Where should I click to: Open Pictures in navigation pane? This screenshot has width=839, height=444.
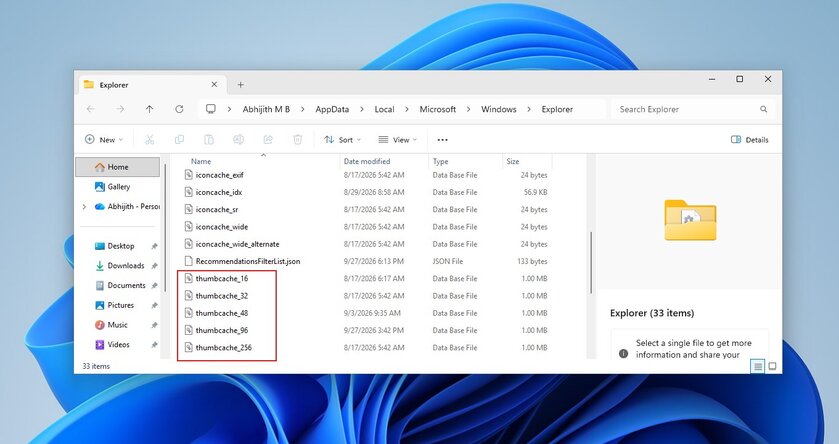(x=120, y=305)
